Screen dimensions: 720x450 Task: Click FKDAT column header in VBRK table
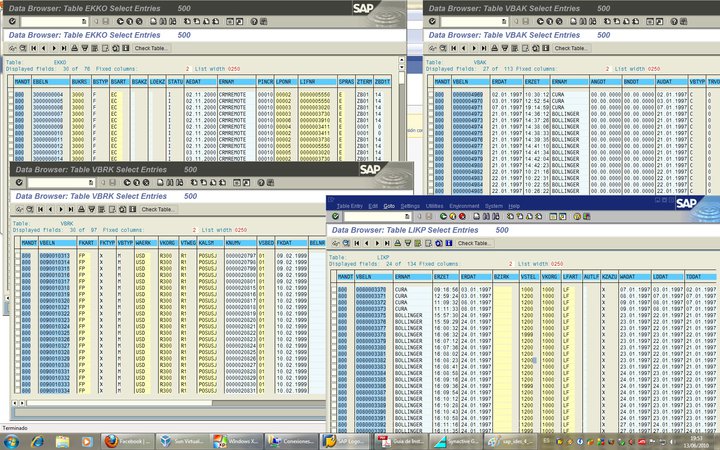pyautogui.click(x=291, y=243)
